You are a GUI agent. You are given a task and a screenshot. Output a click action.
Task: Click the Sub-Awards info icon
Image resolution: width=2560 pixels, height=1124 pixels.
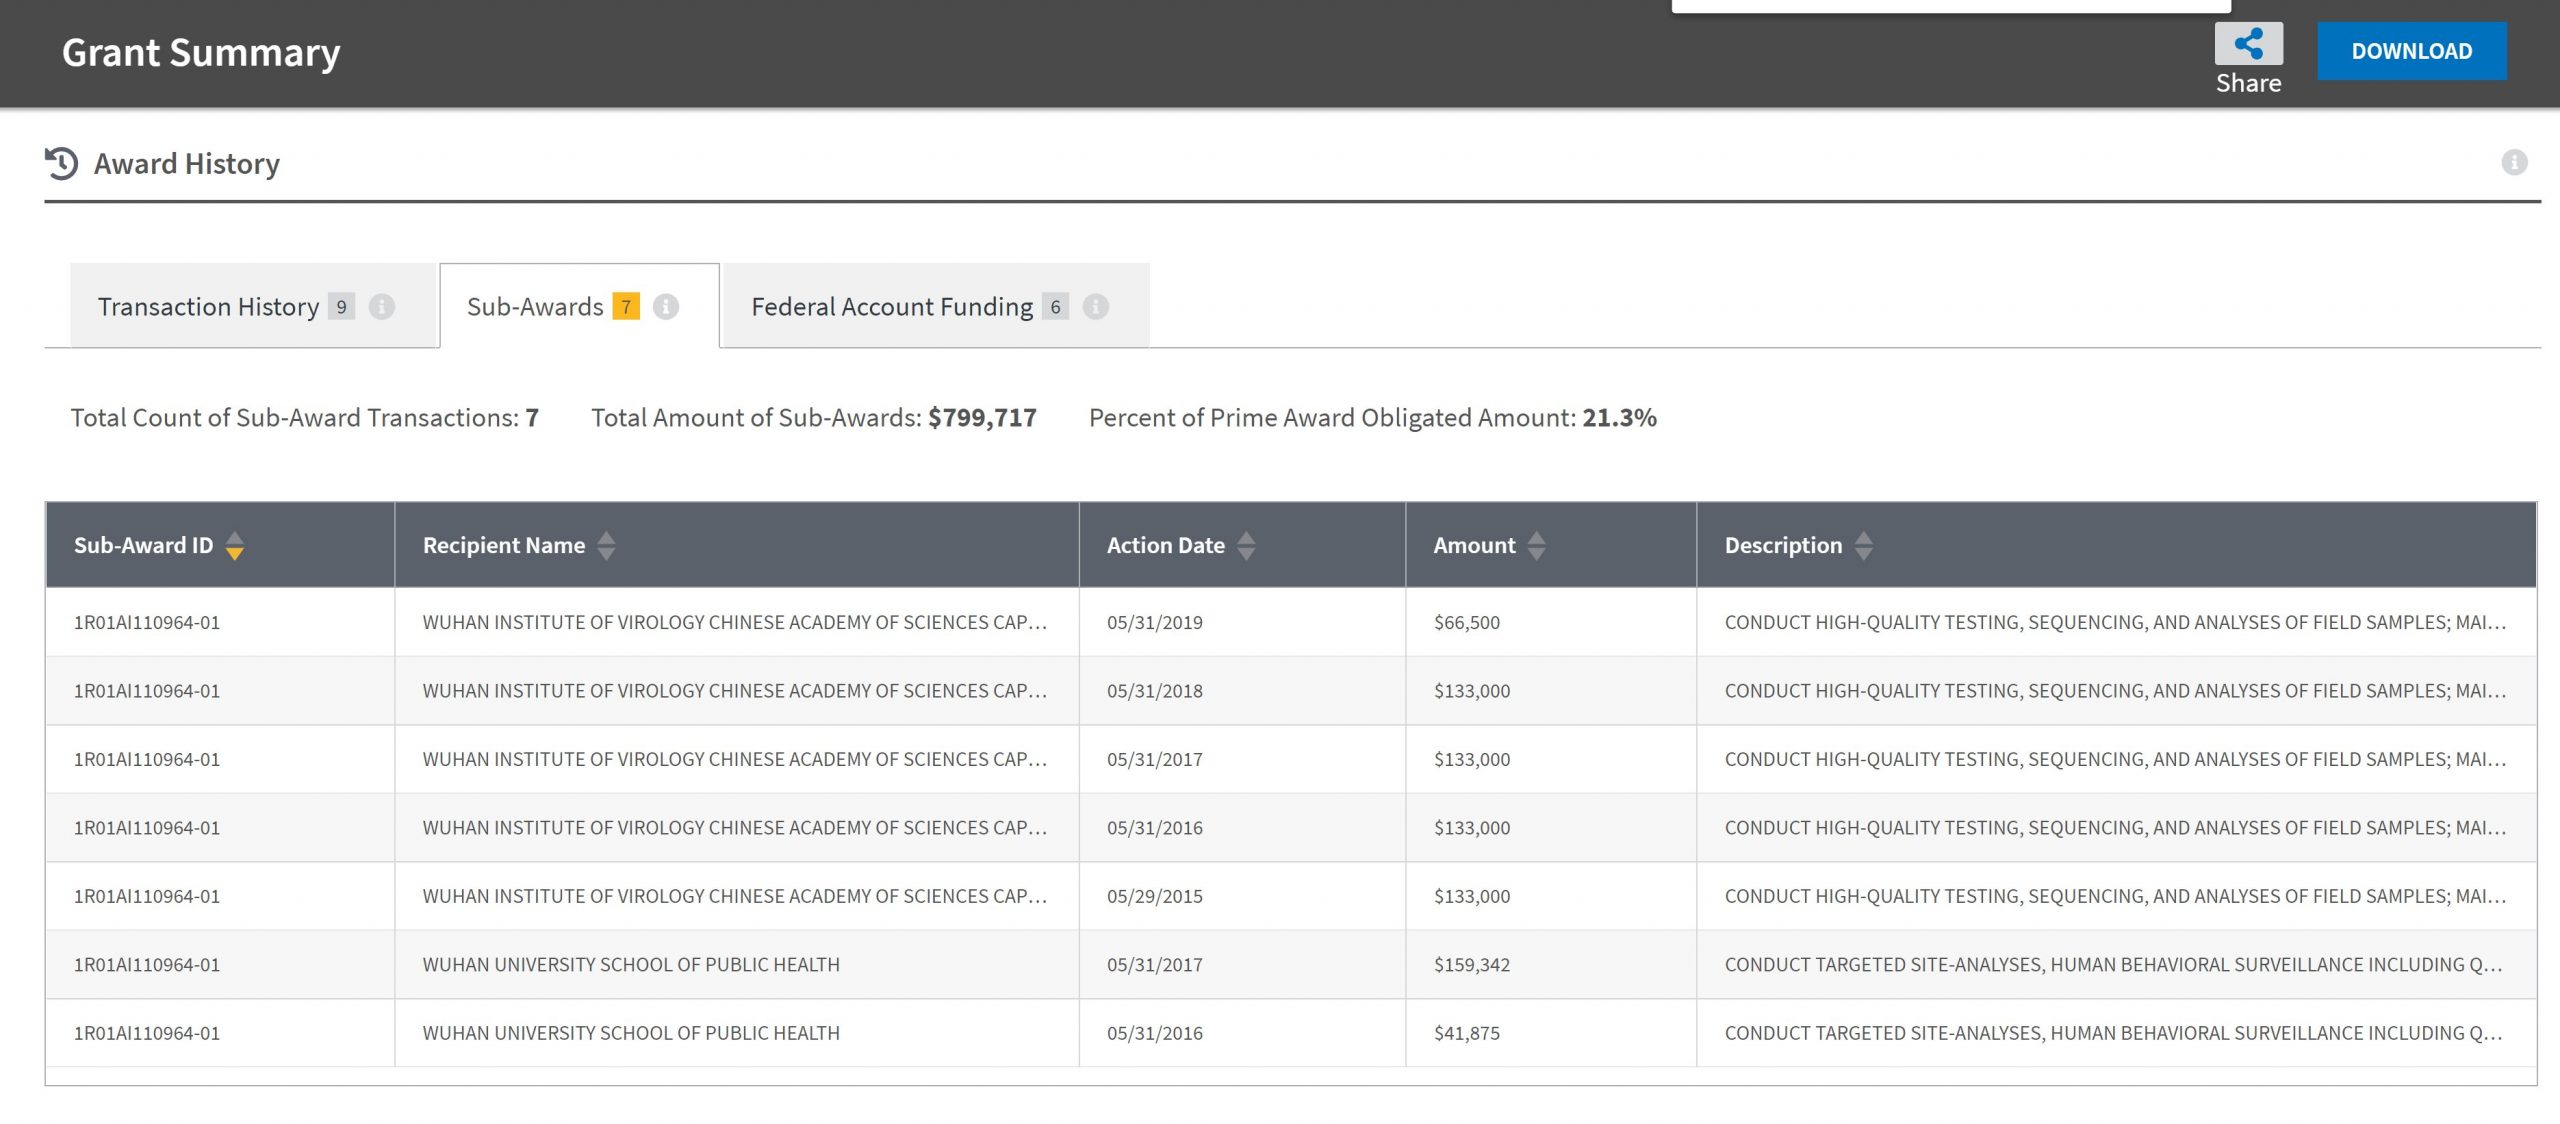[666, 307]
